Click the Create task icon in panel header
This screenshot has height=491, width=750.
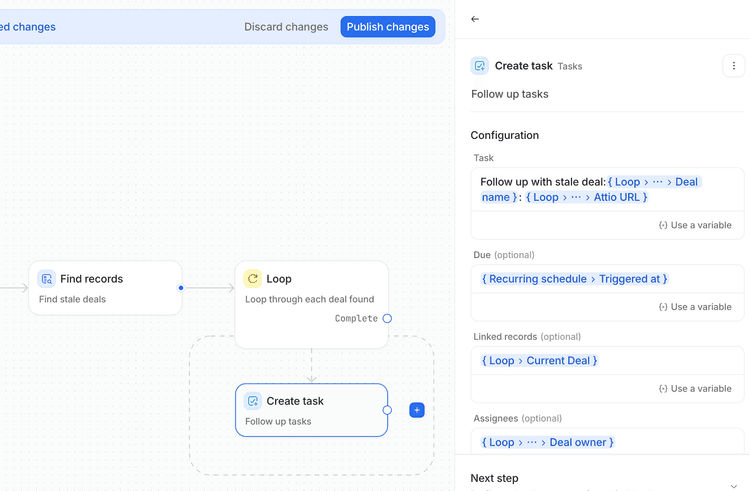click(x=479, y=66)
